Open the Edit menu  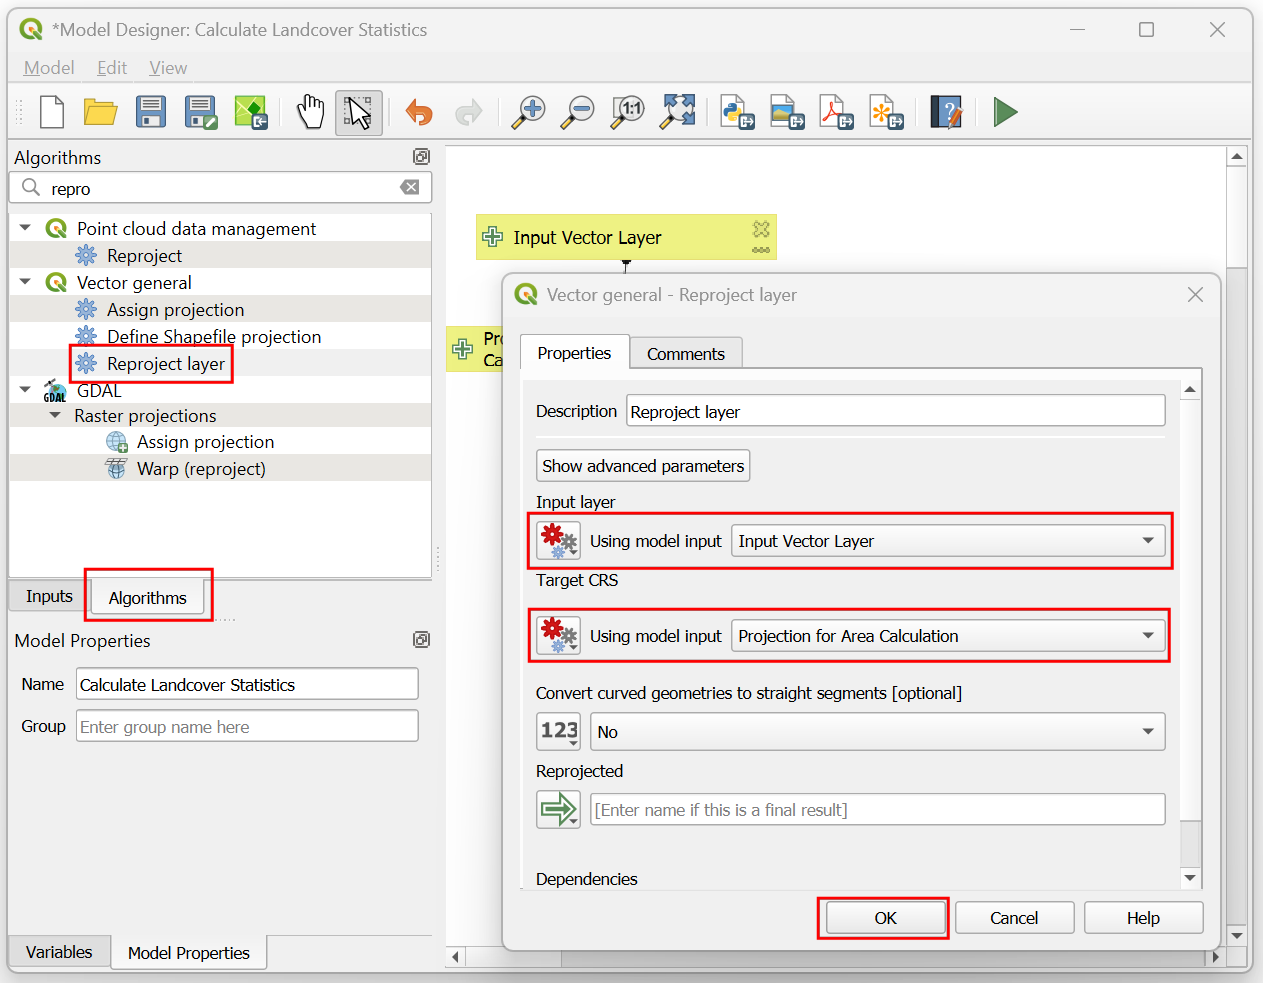(x=111, y=68)
